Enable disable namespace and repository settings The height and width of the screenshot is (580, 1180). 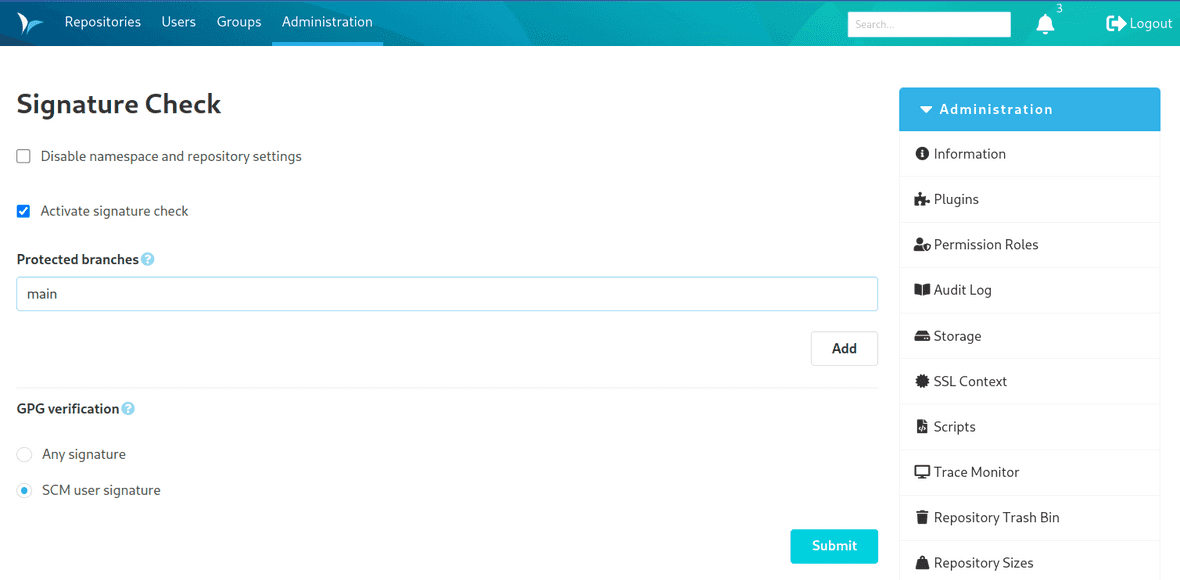coord(23,156)
